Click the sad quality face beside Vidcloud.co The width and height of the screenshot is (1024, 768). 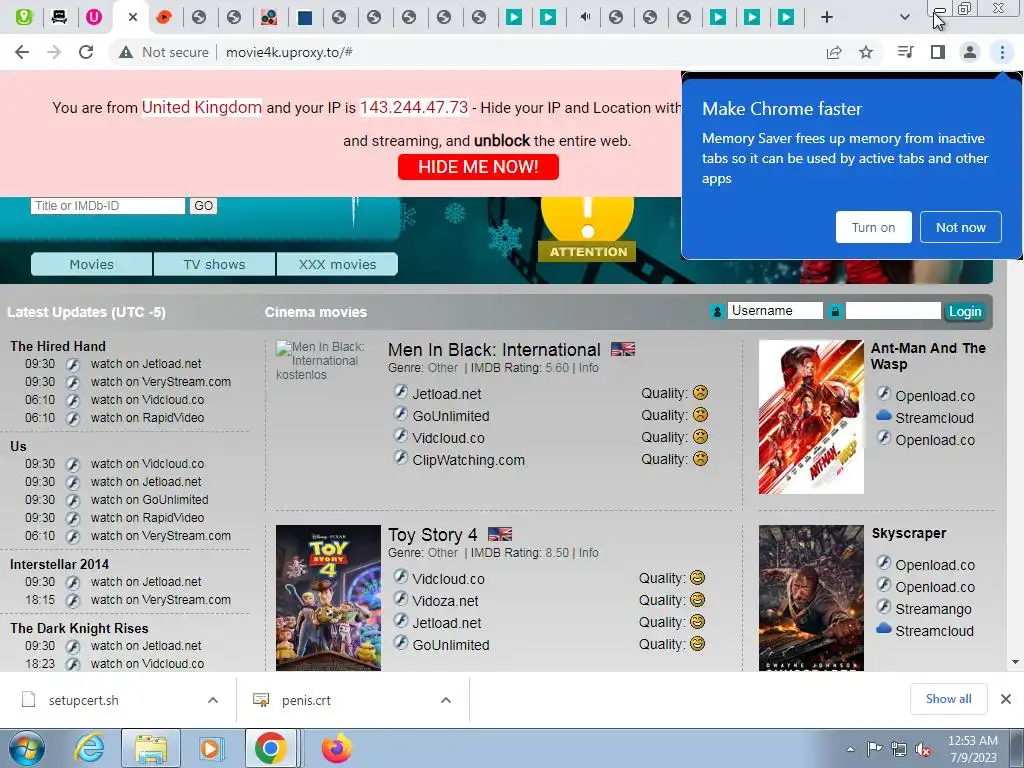point(700,437)
